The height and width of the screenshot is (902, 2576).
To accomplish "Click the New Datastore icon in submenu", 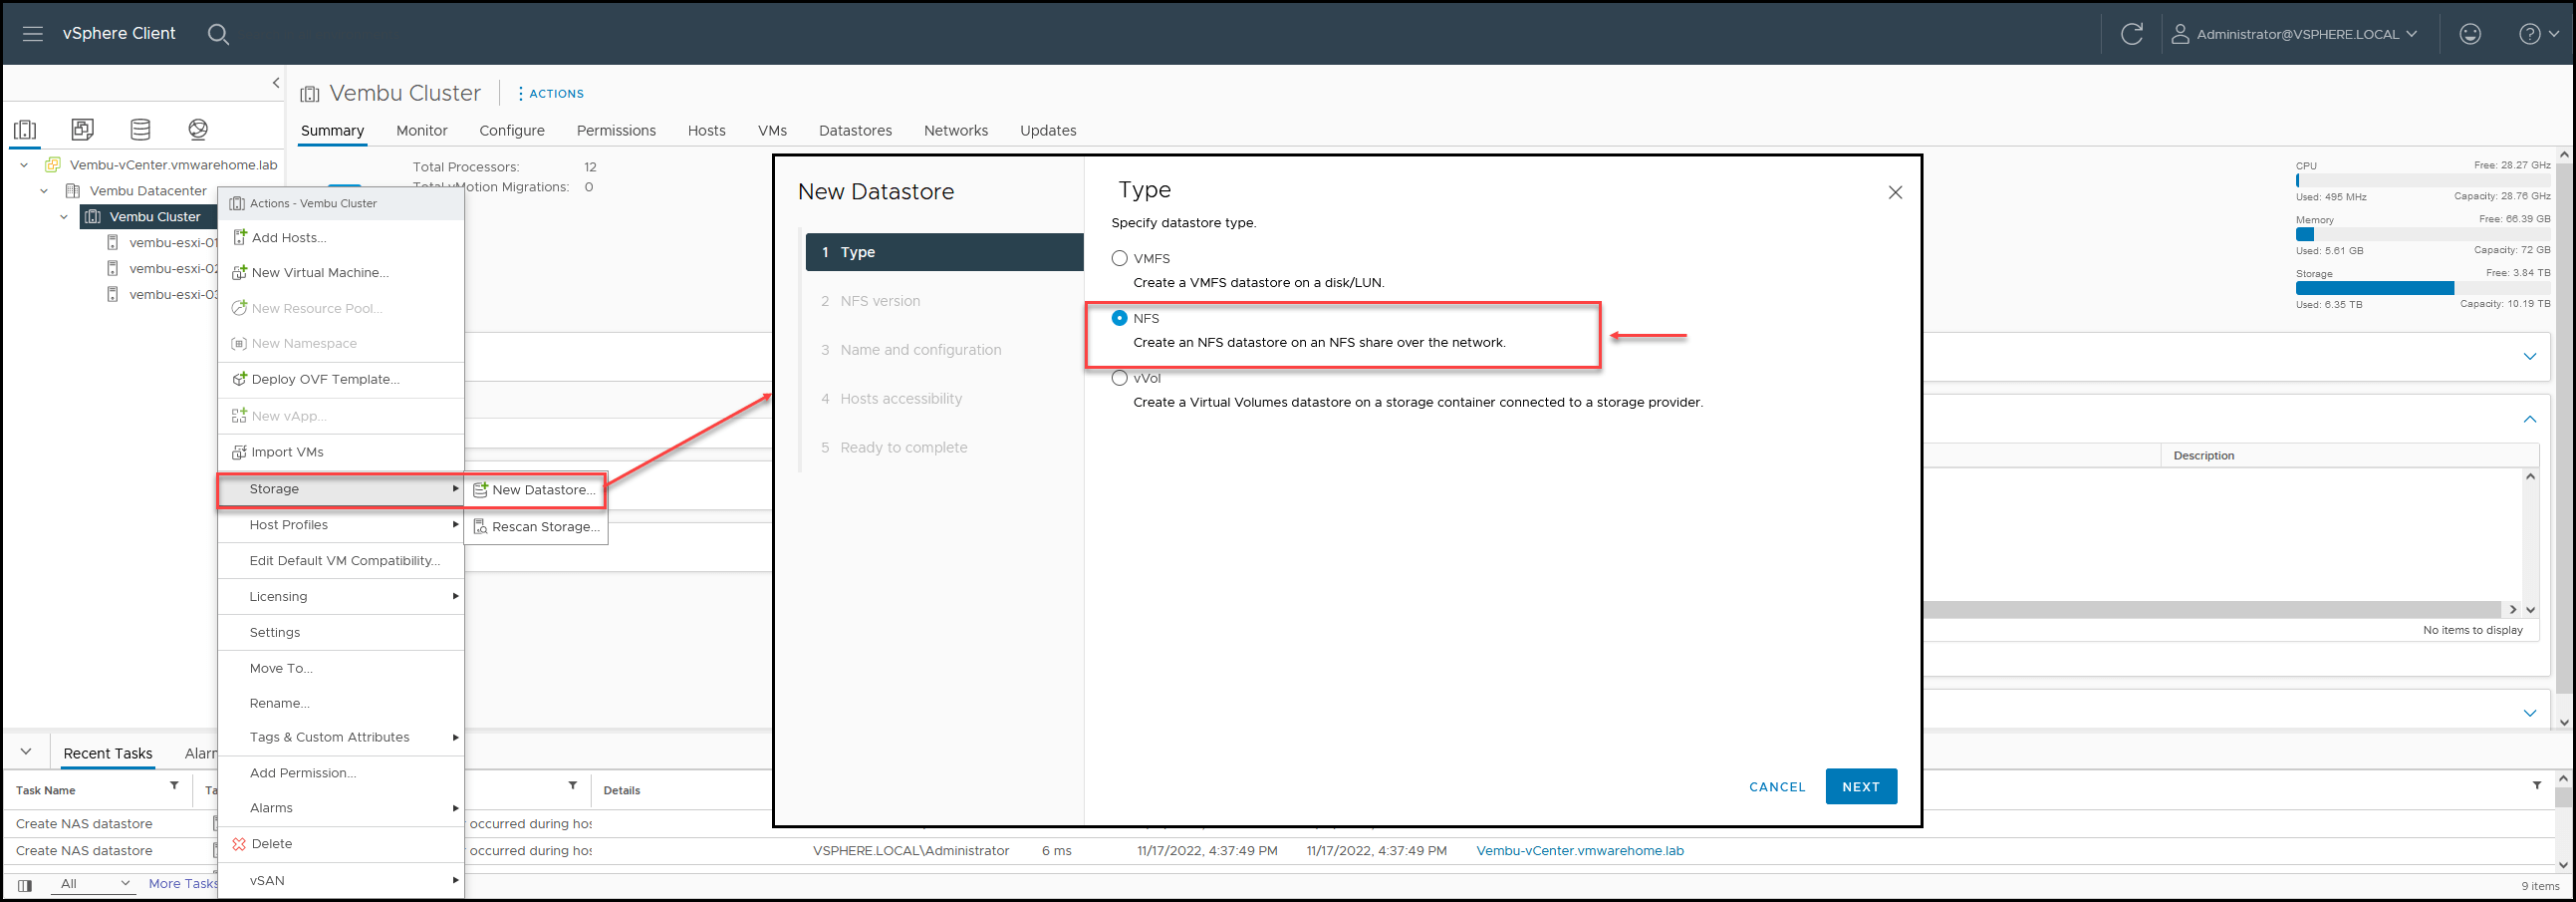I will (480, 490).
